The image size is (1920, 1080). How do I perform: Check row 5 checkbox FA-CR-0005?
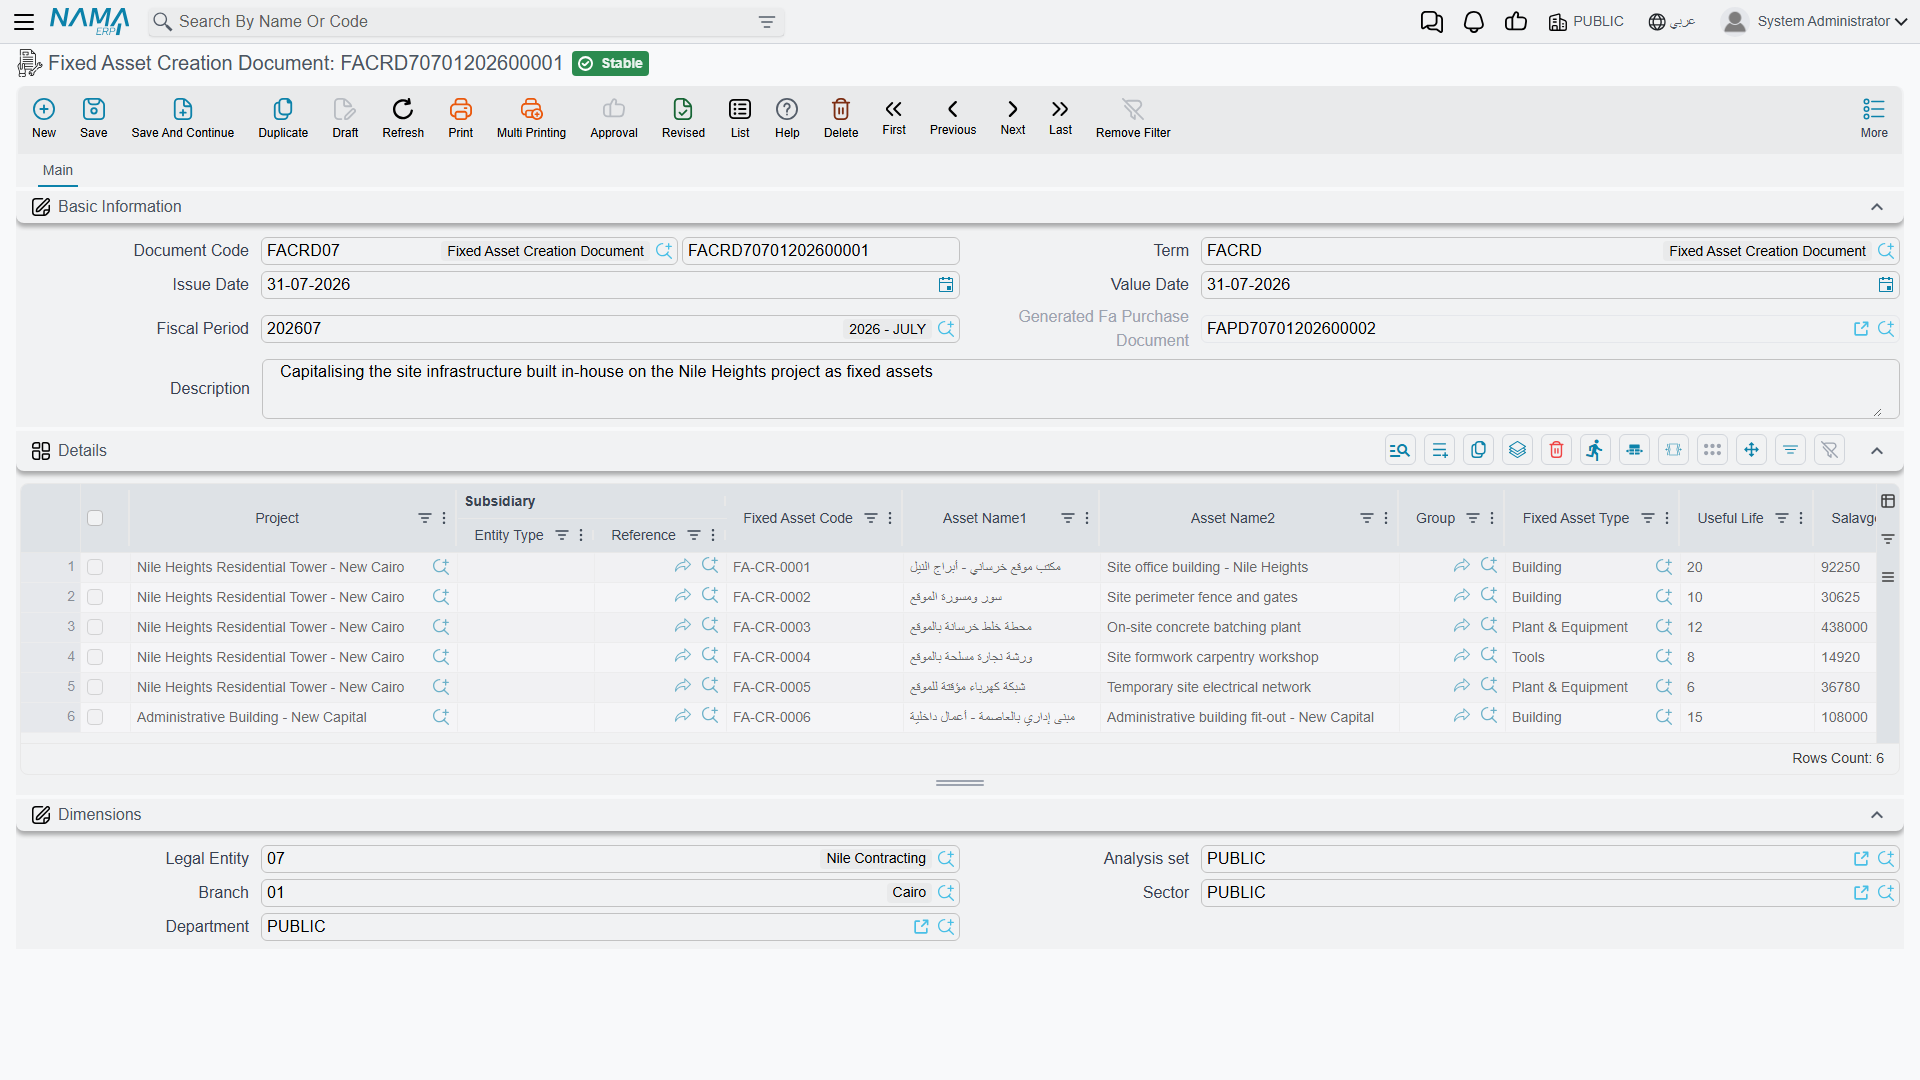click(x=95, y=687)
